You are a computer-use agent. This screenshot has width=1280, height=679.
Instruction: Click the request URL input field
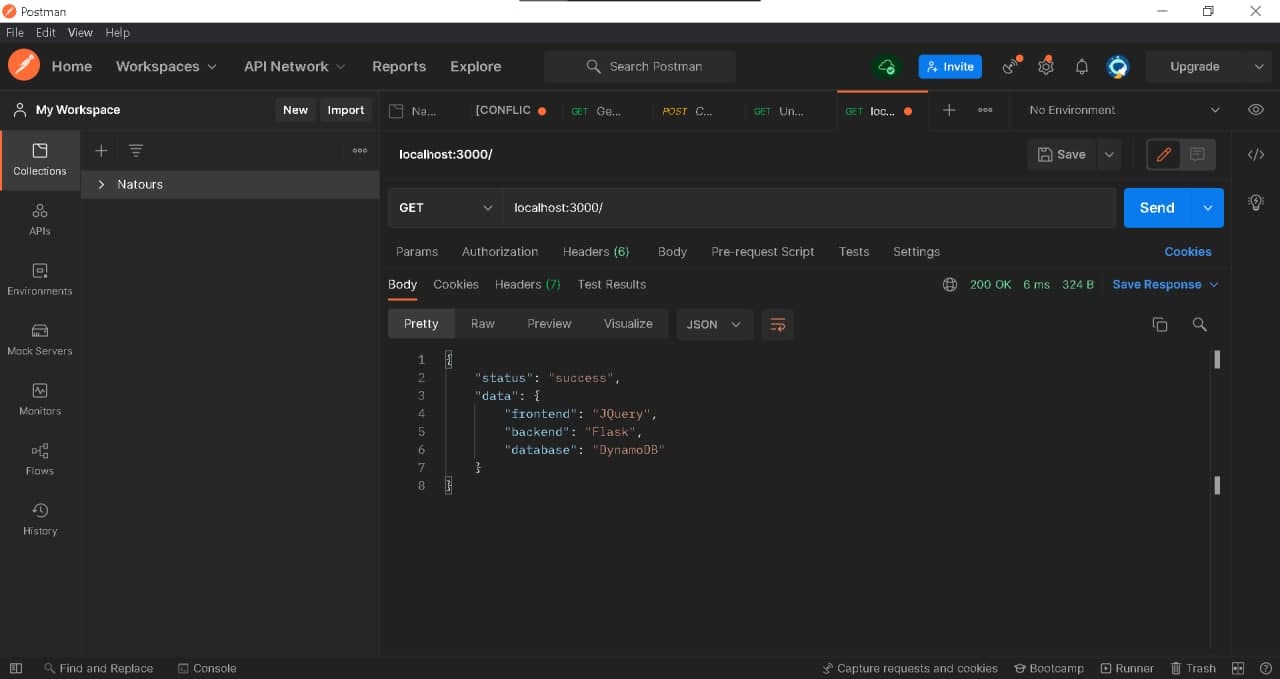808,208
